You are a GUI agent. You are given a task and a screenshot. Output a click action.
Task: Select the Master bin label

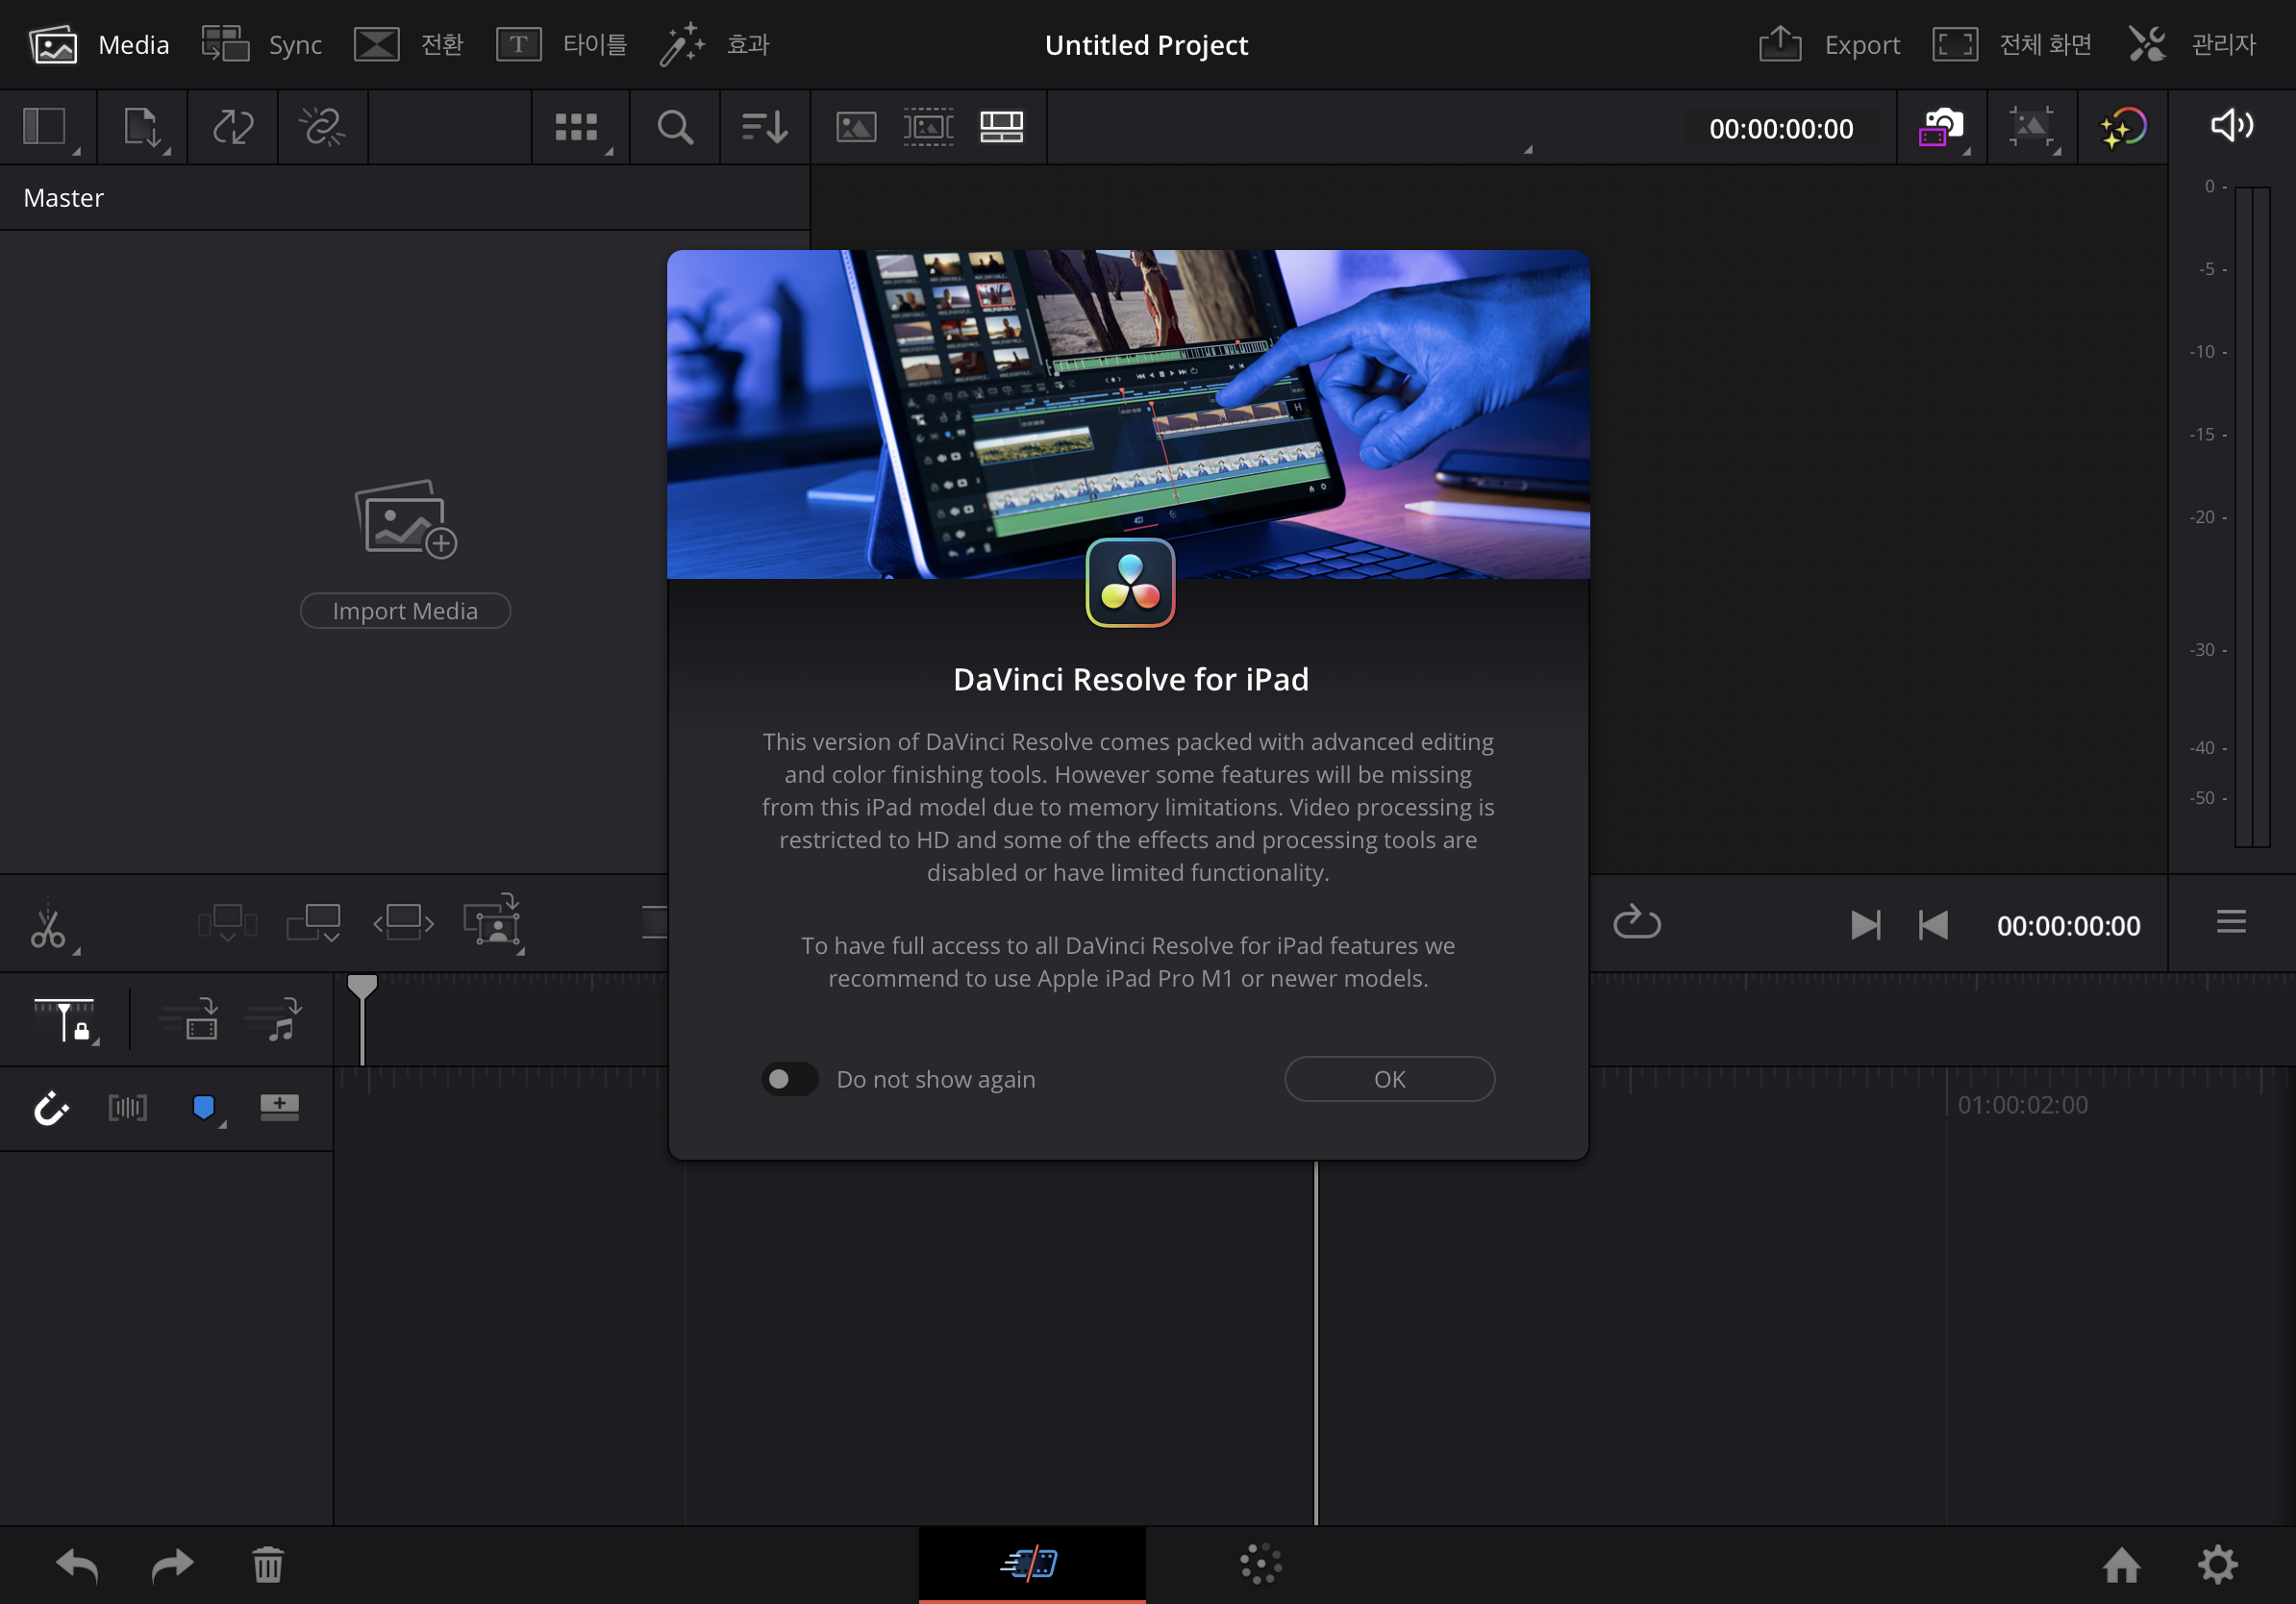coord(64,198)
